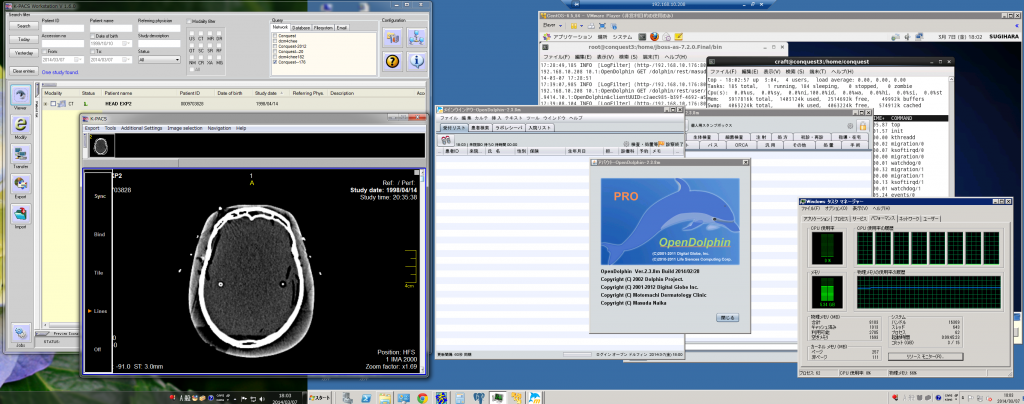Click the Resource Monitor button in Task Manager
The width and height of the screenshot is (1024, 404).
[924, 356]
